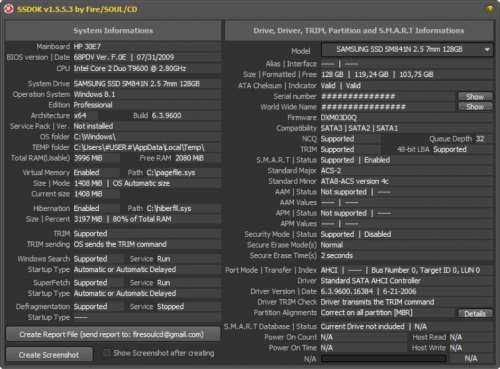500x369 pixels.
Task: Select S.M.A.R.T Status Enabled value
Action: point(377,160)
